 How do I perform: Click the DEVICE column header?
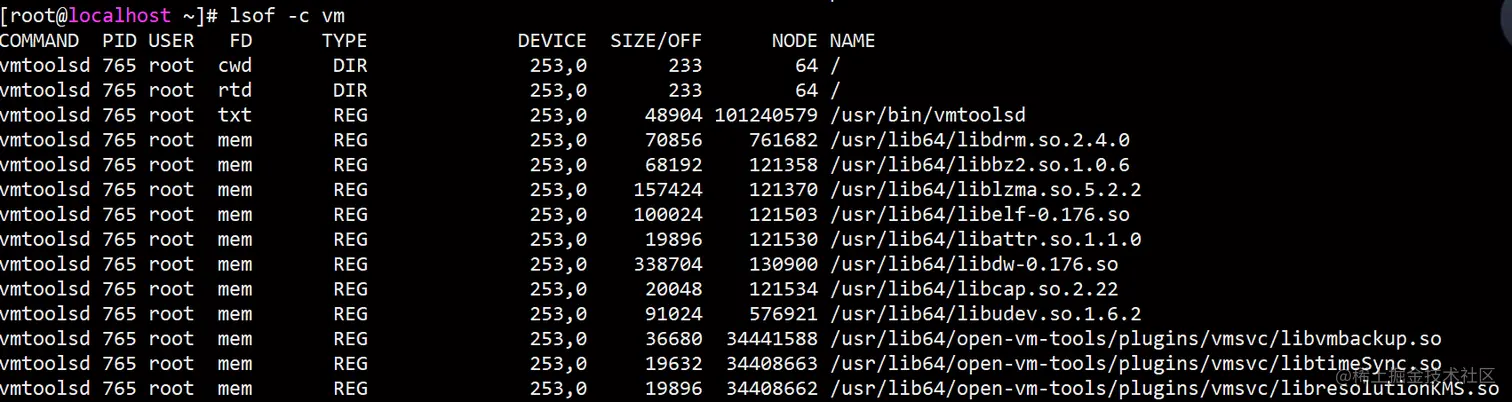pos(552,41)
